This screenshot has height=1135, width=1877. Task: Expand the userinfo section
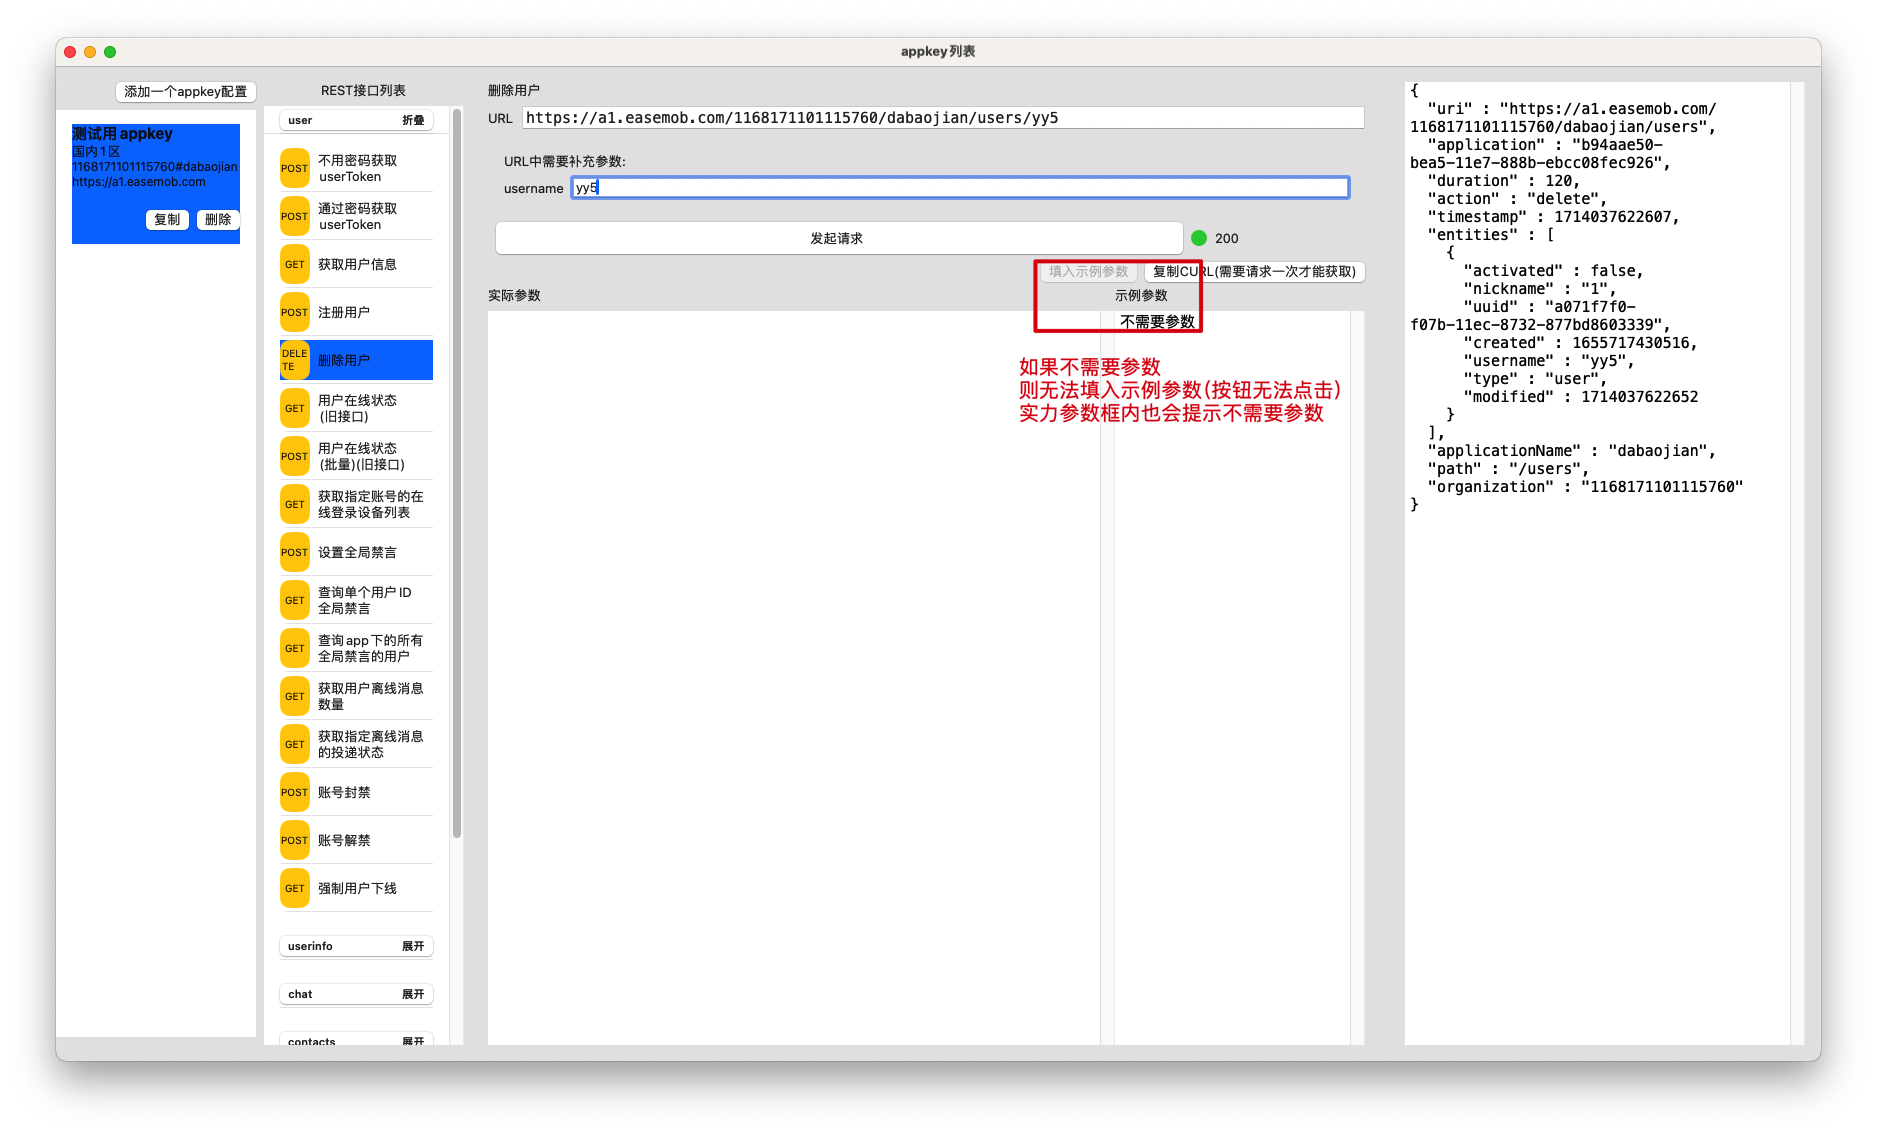[413, 946]
